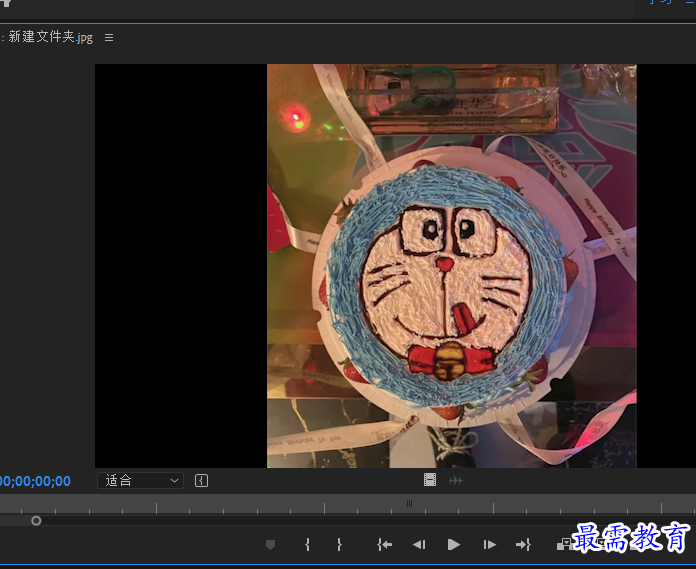Go to Out point button
This screenshot has width=696, height=569.
[x=523, y=544]
